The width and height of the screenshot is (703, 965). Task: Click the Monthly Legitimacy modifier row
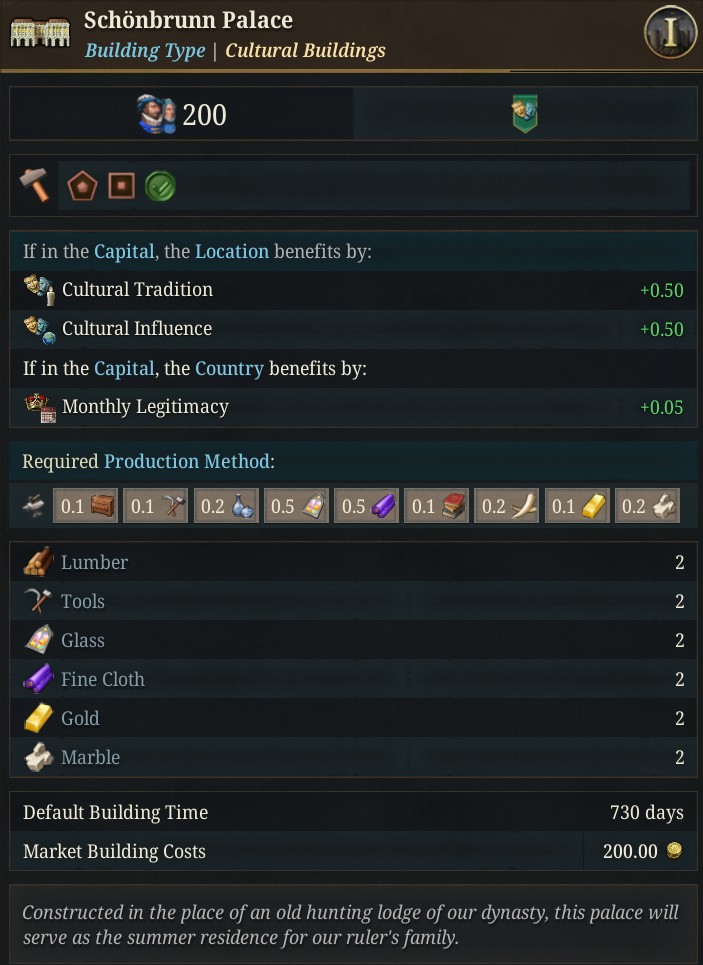(352, 407)
